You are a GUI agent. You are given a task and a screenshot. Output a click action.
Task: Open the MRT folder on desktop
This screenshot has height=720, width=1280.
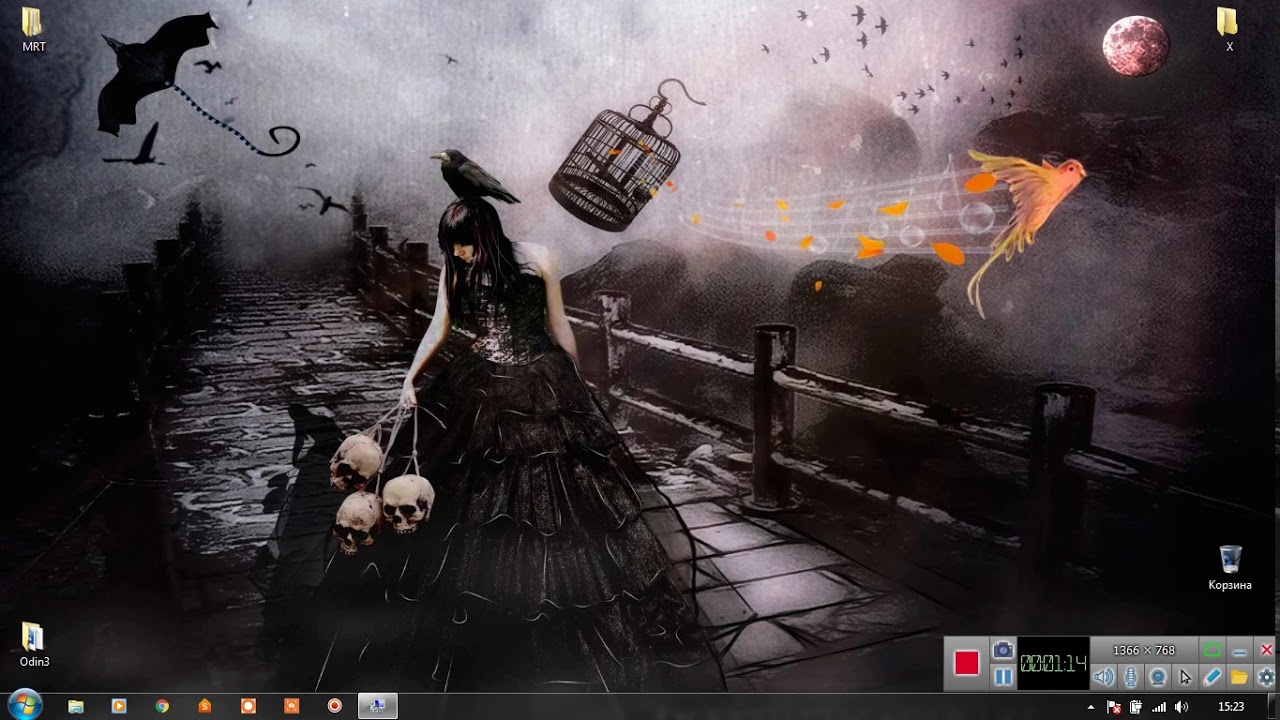tap(33, 28)
